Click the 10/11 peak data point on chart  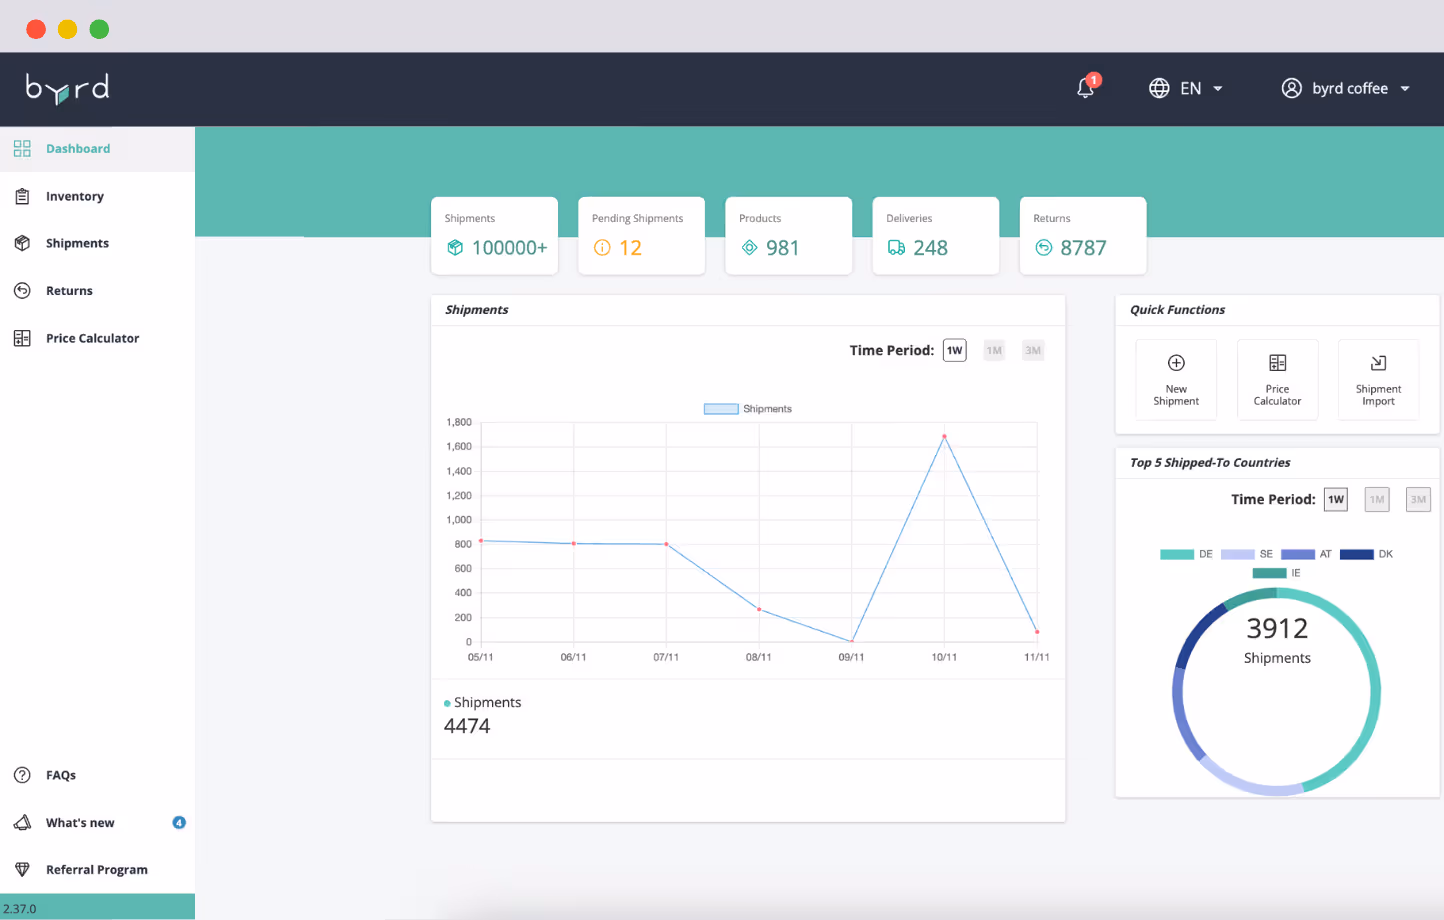click(944, 436)
